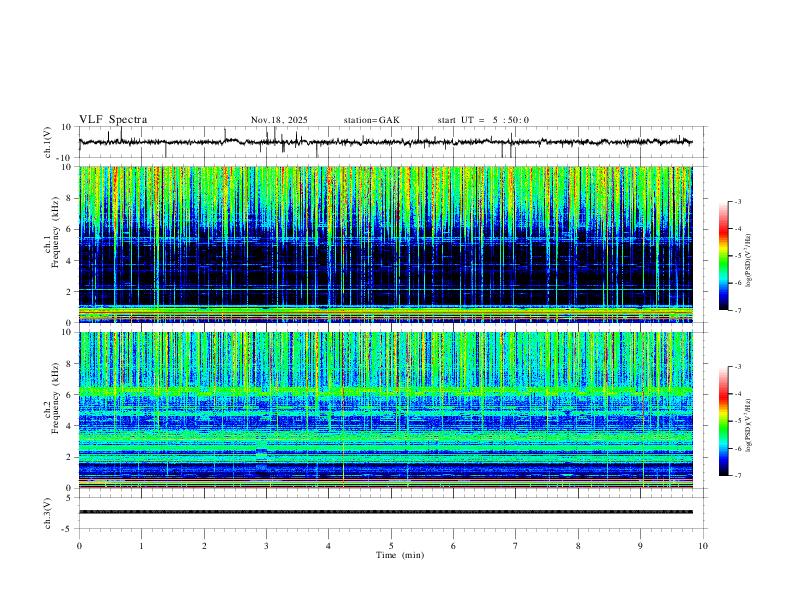
Task: Click the "-4" tick on ch.2 colorbar
Action: coord(737,394)
